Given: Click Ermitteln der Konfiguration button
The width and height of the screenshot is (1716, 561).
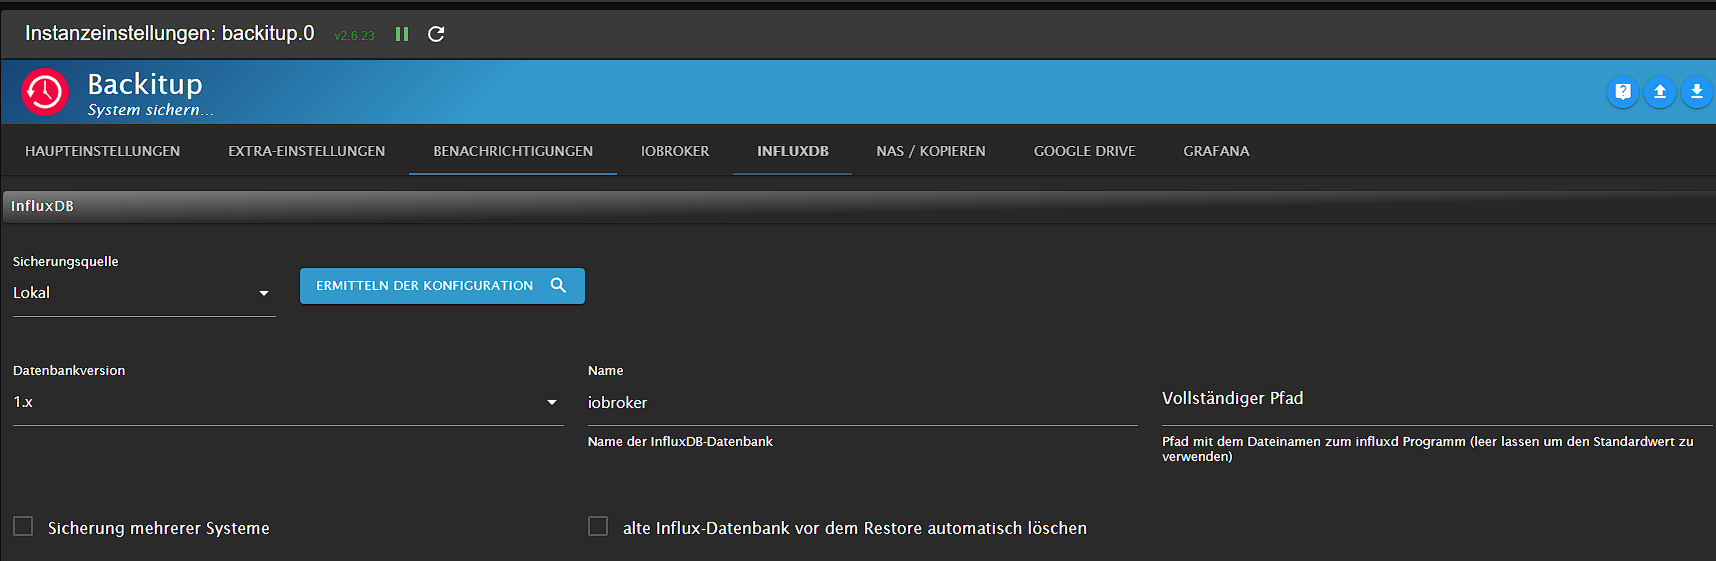Looking at the screenshot, I should 442,286.
